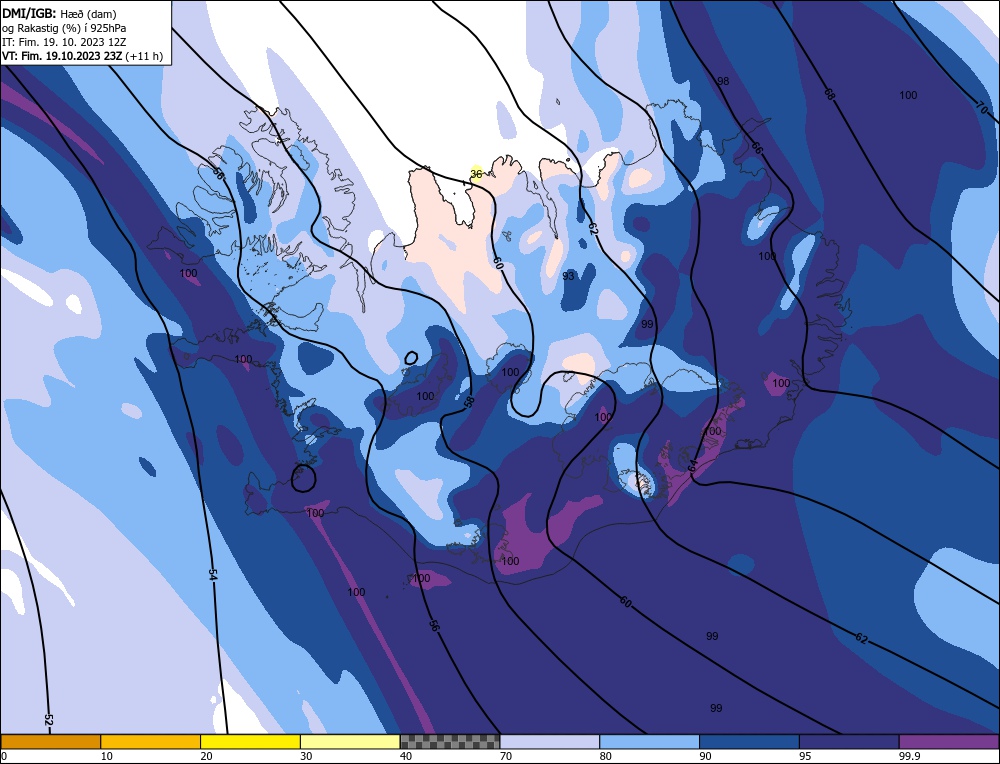This screenshot has width=1000, height=764.
Task: Select the pale yellow 30–40 legend swatch
Action: tap(350, 741)
